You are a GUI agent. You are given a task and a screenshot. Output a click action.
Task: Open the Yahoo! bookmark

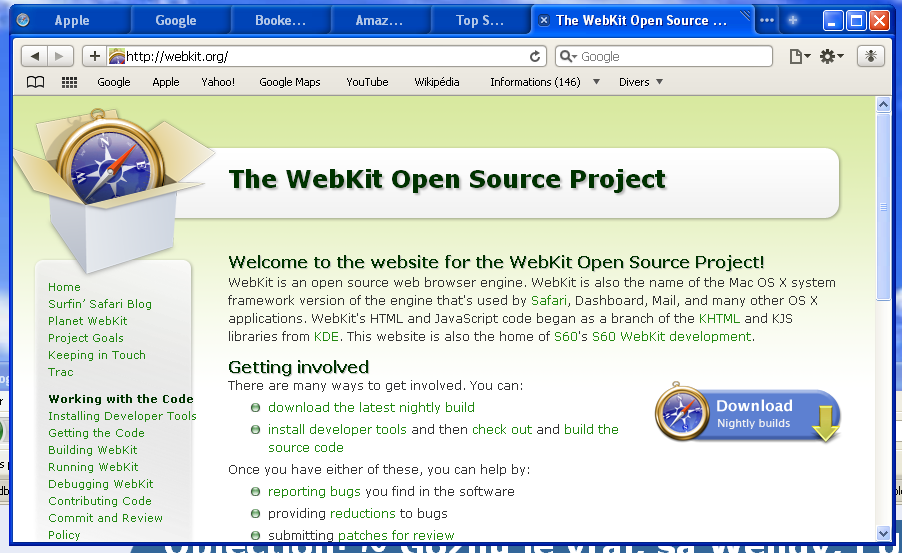(218, 82)
